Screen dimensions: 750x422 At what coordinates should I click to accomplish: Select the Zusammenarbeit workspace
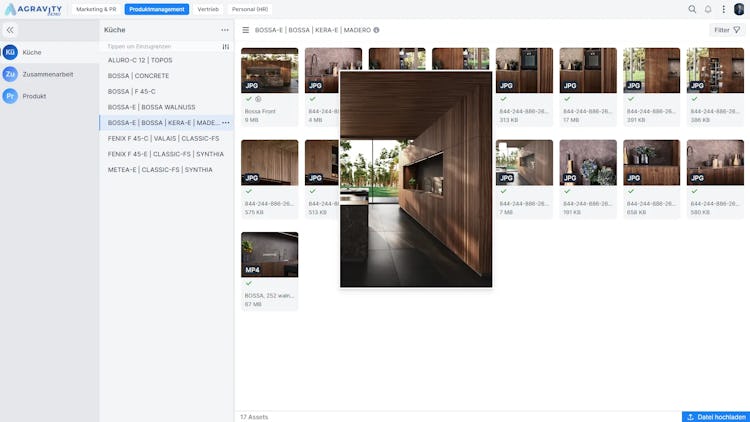(x=49, y=74)
